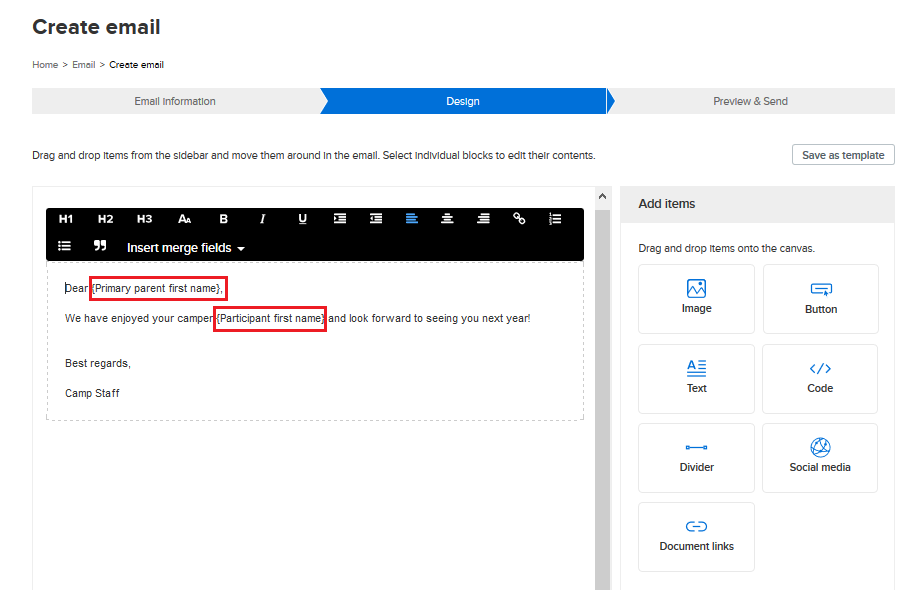Image resolution: width=915 pixels, height=599 pixels.
Task: Click the font size icon
Action: tap(184, 219)
